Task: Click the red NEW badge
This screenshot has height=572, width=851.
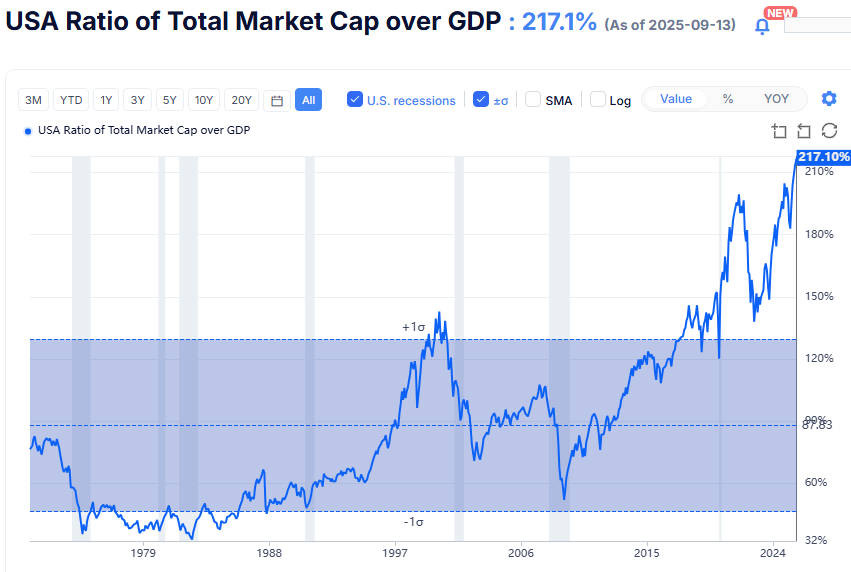Action: [x=780, y=12]
